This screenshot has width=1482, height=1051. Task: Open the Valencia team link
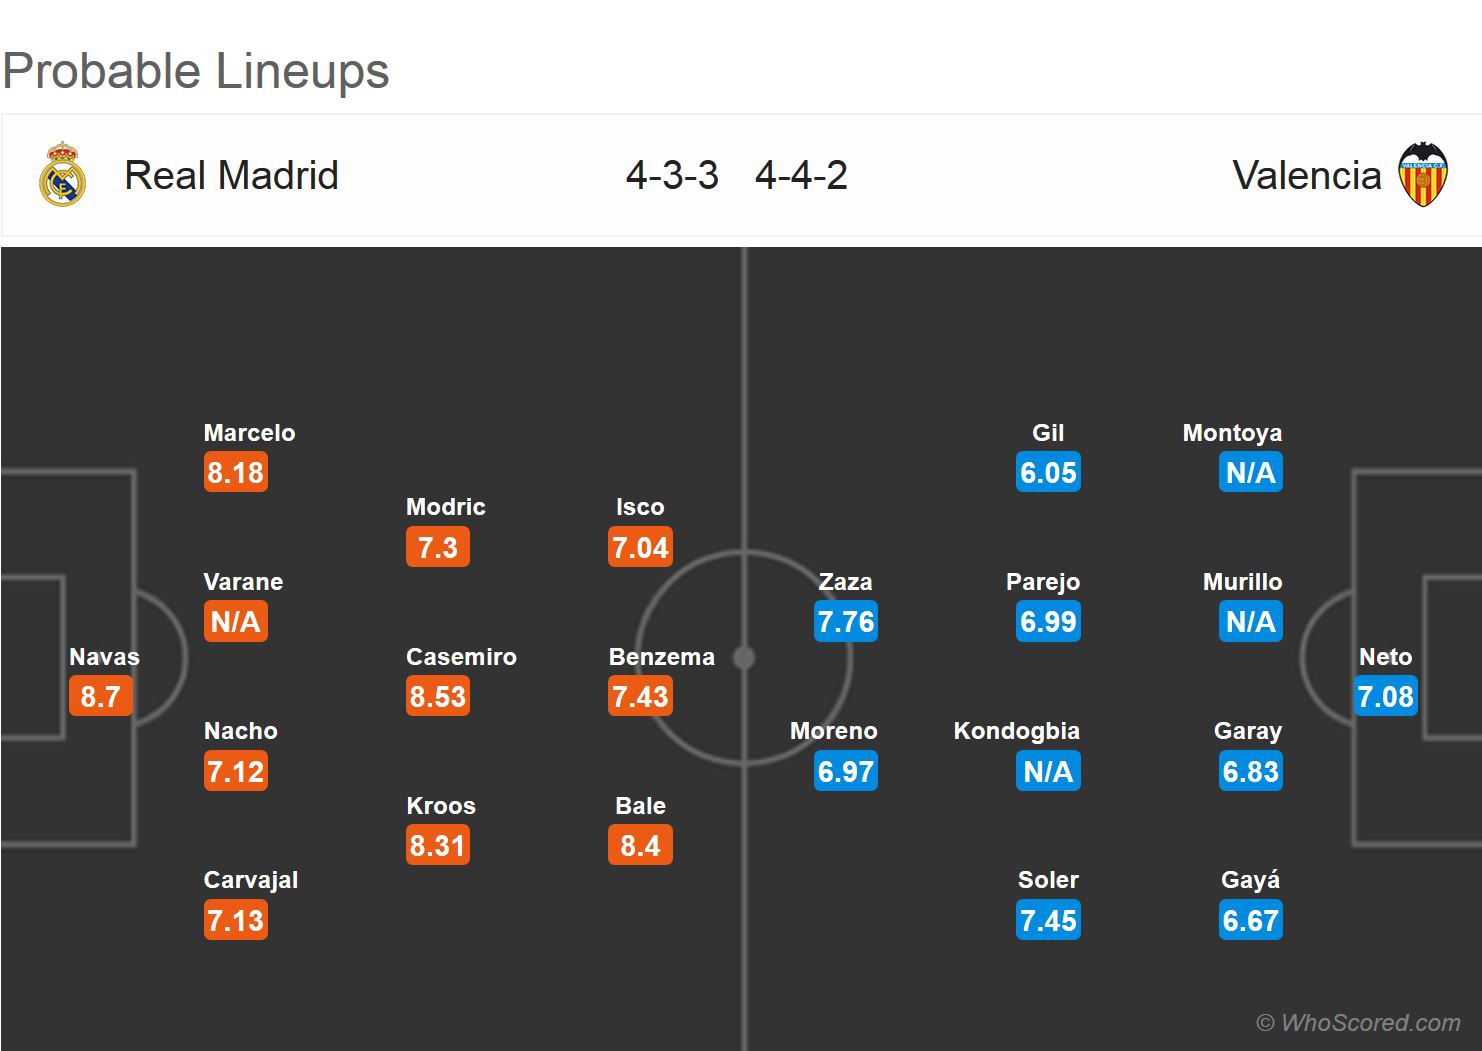[x=1306, y=175]
